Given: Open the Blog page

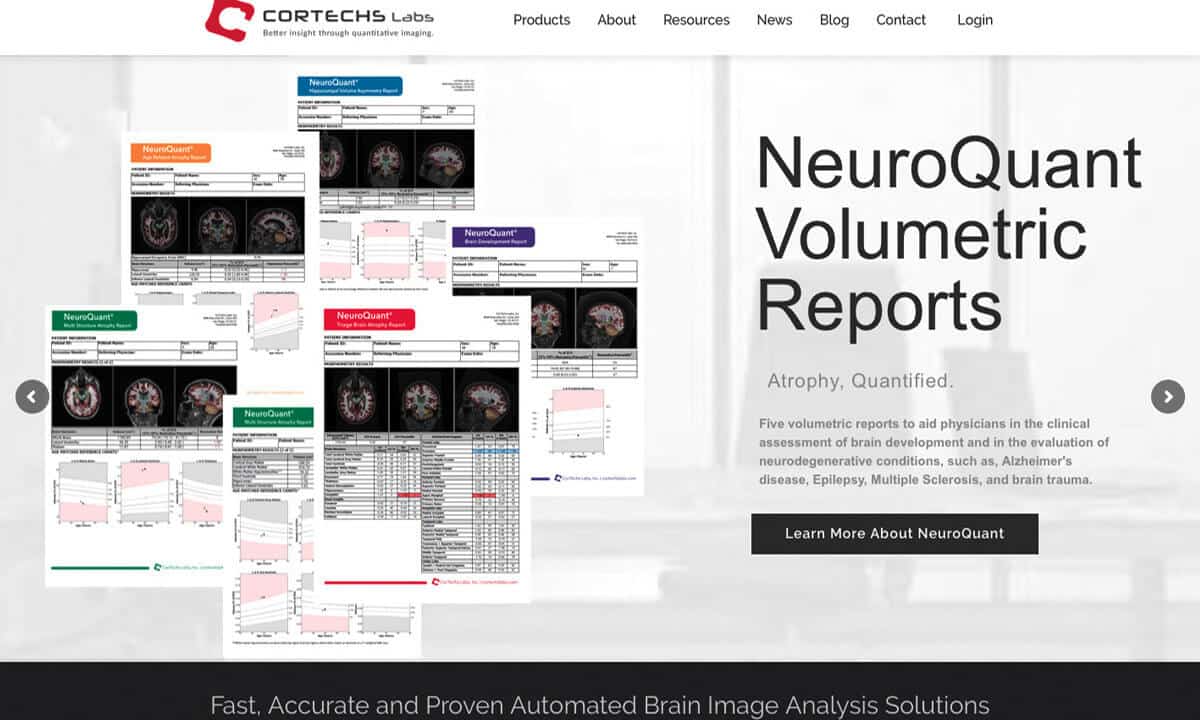Looking at the screenshot, I should coord(834,20).
